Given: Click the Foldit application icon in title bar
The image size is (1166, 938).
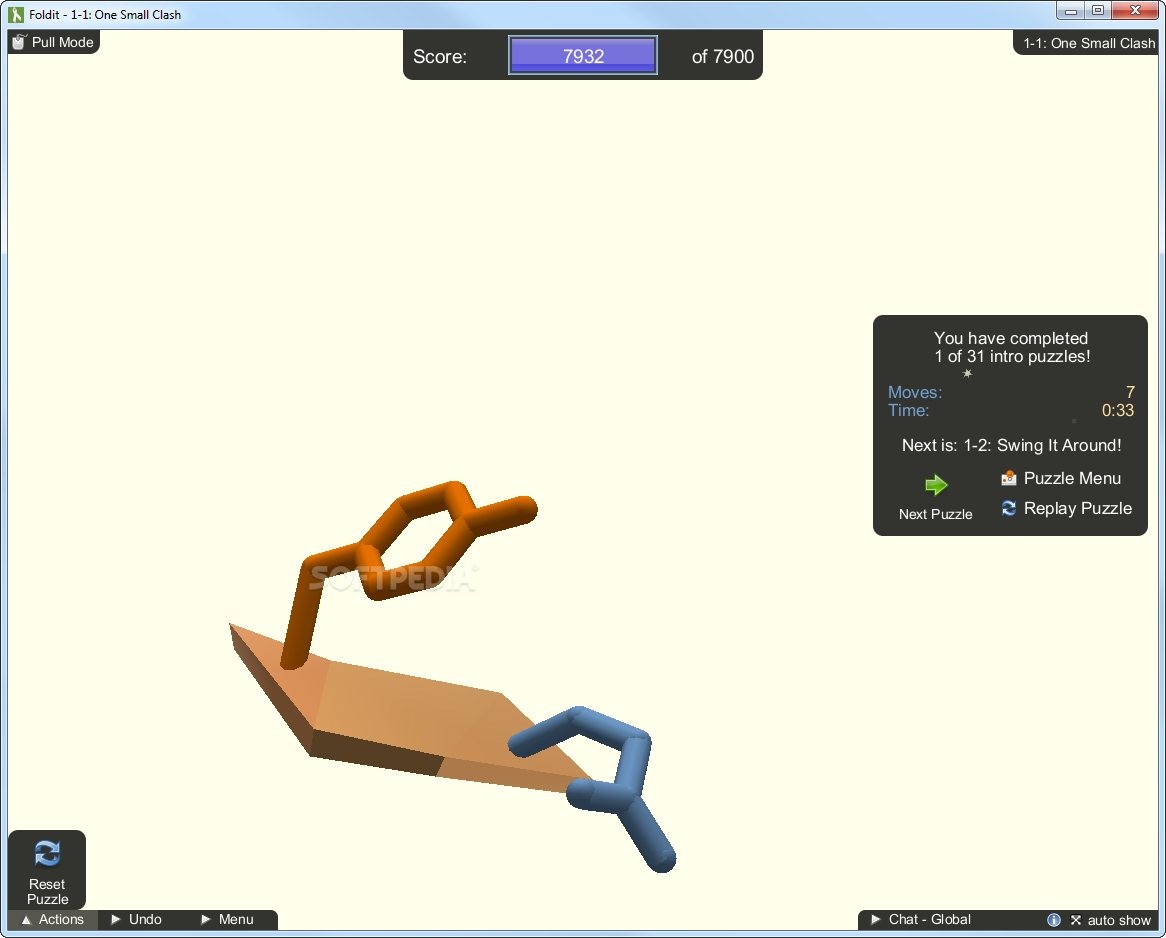Looking at the screenshot, I should (x=16, y=14).
